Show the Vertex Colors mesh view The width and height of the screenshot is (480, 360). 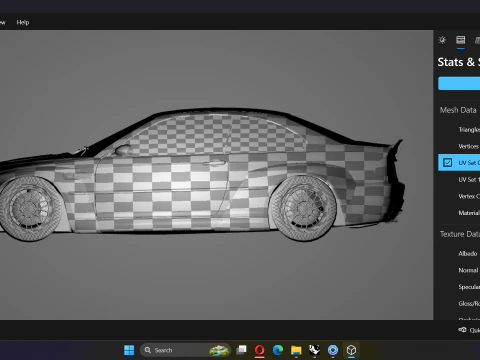[x=459, y=196]
